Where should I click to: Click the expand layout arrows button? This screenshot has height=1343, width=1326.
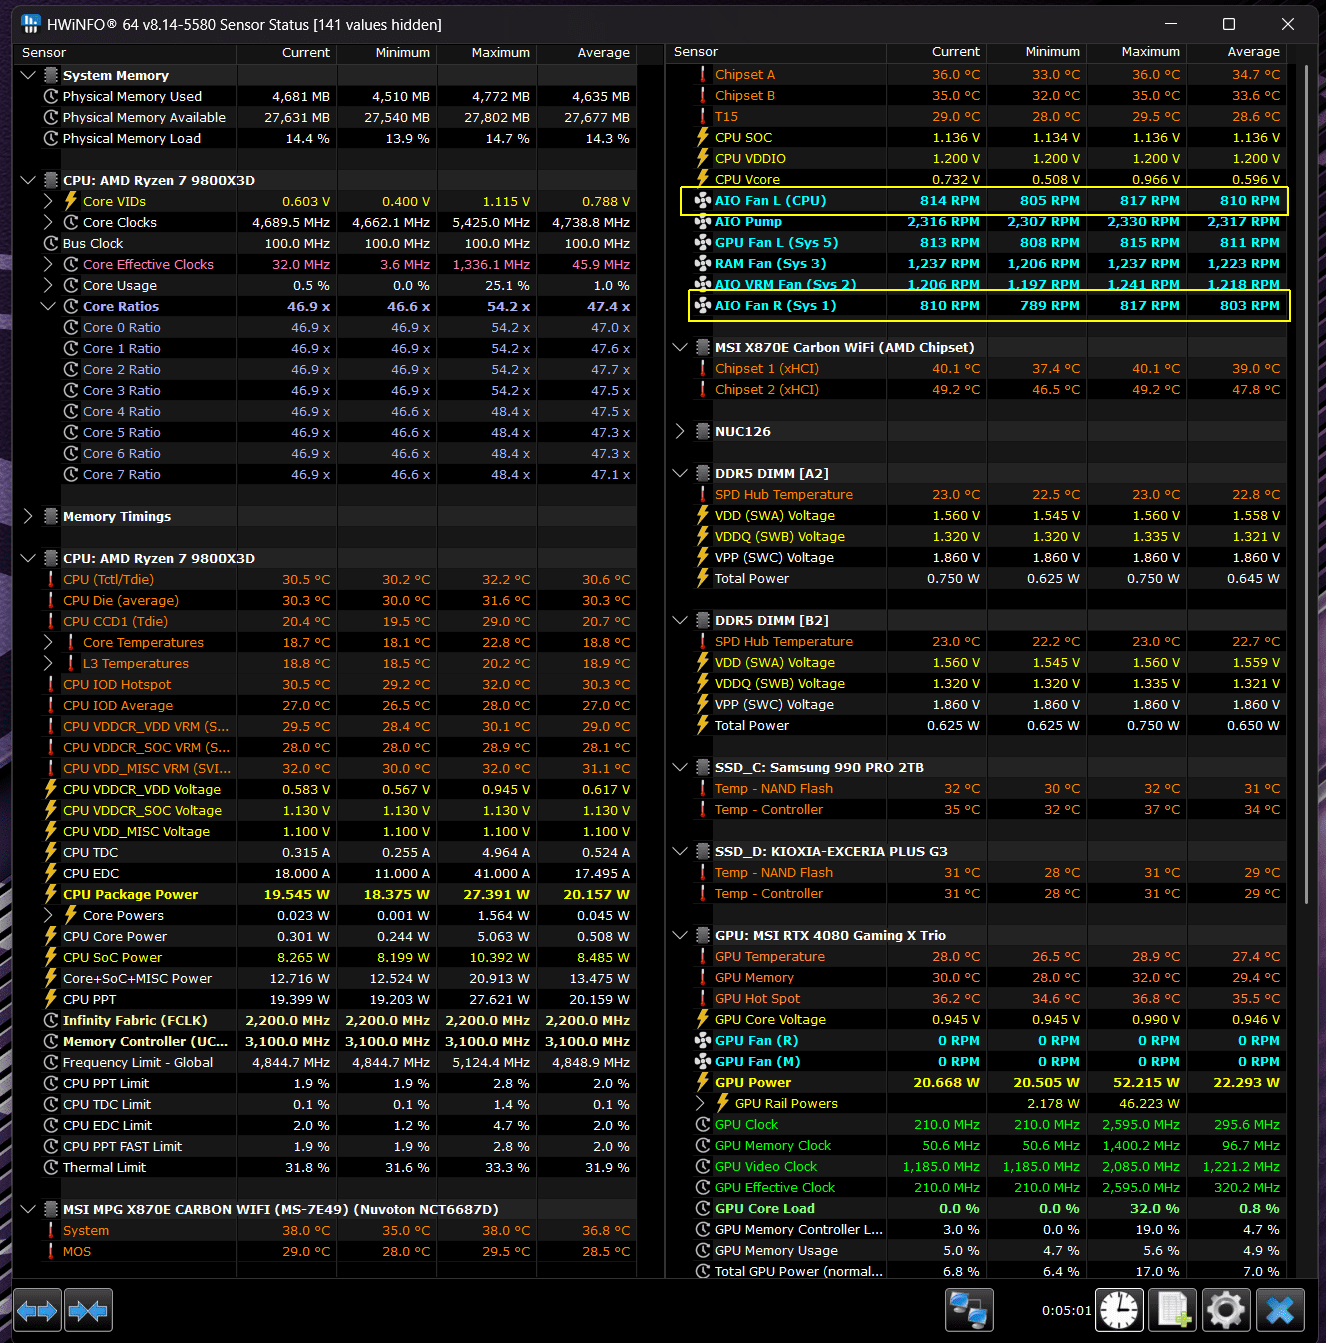tap(37, 1310)
